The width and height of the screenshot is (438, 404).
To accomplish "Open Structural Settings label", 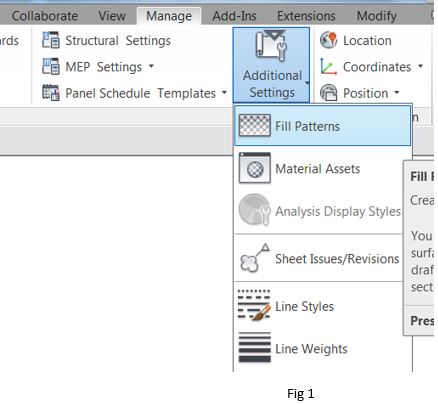I will coord(118,41).
